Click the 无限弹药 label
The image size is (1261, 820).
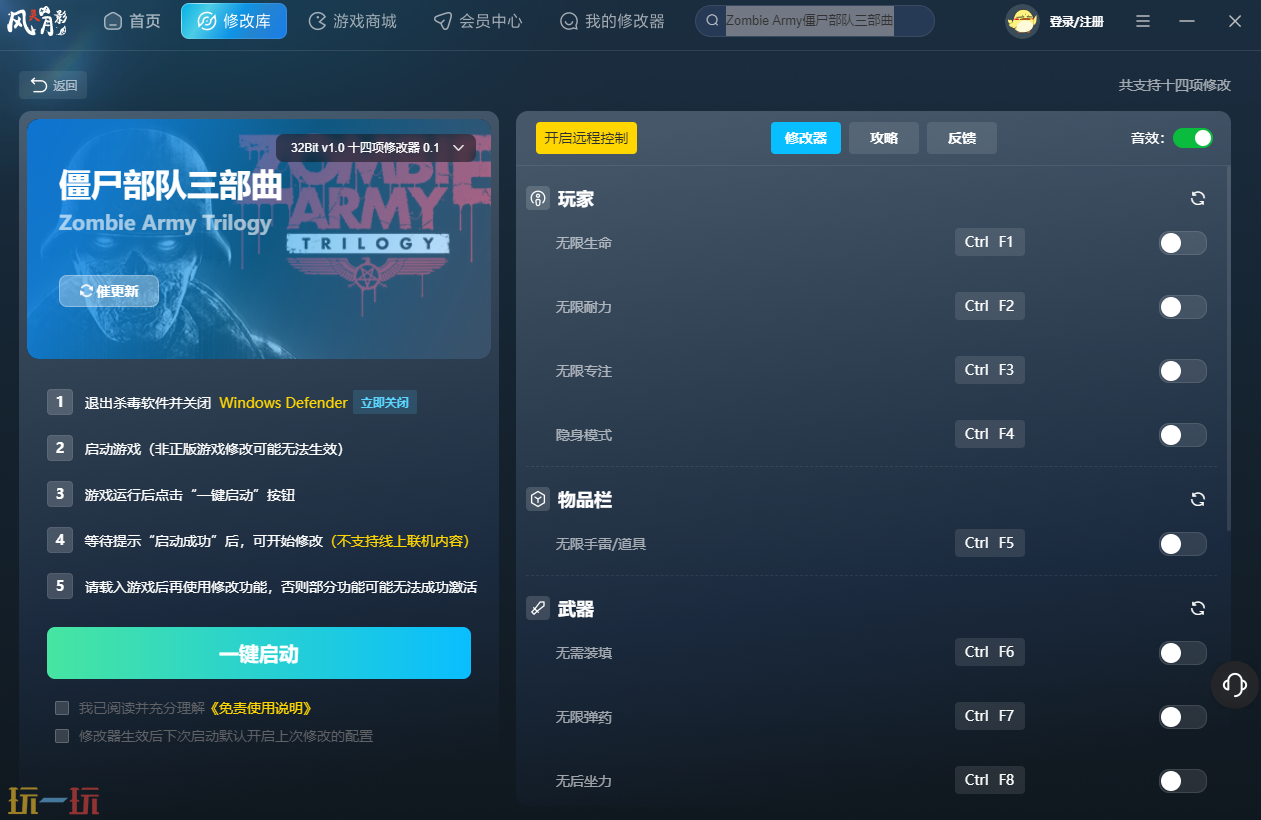click(x=584, y=717)
